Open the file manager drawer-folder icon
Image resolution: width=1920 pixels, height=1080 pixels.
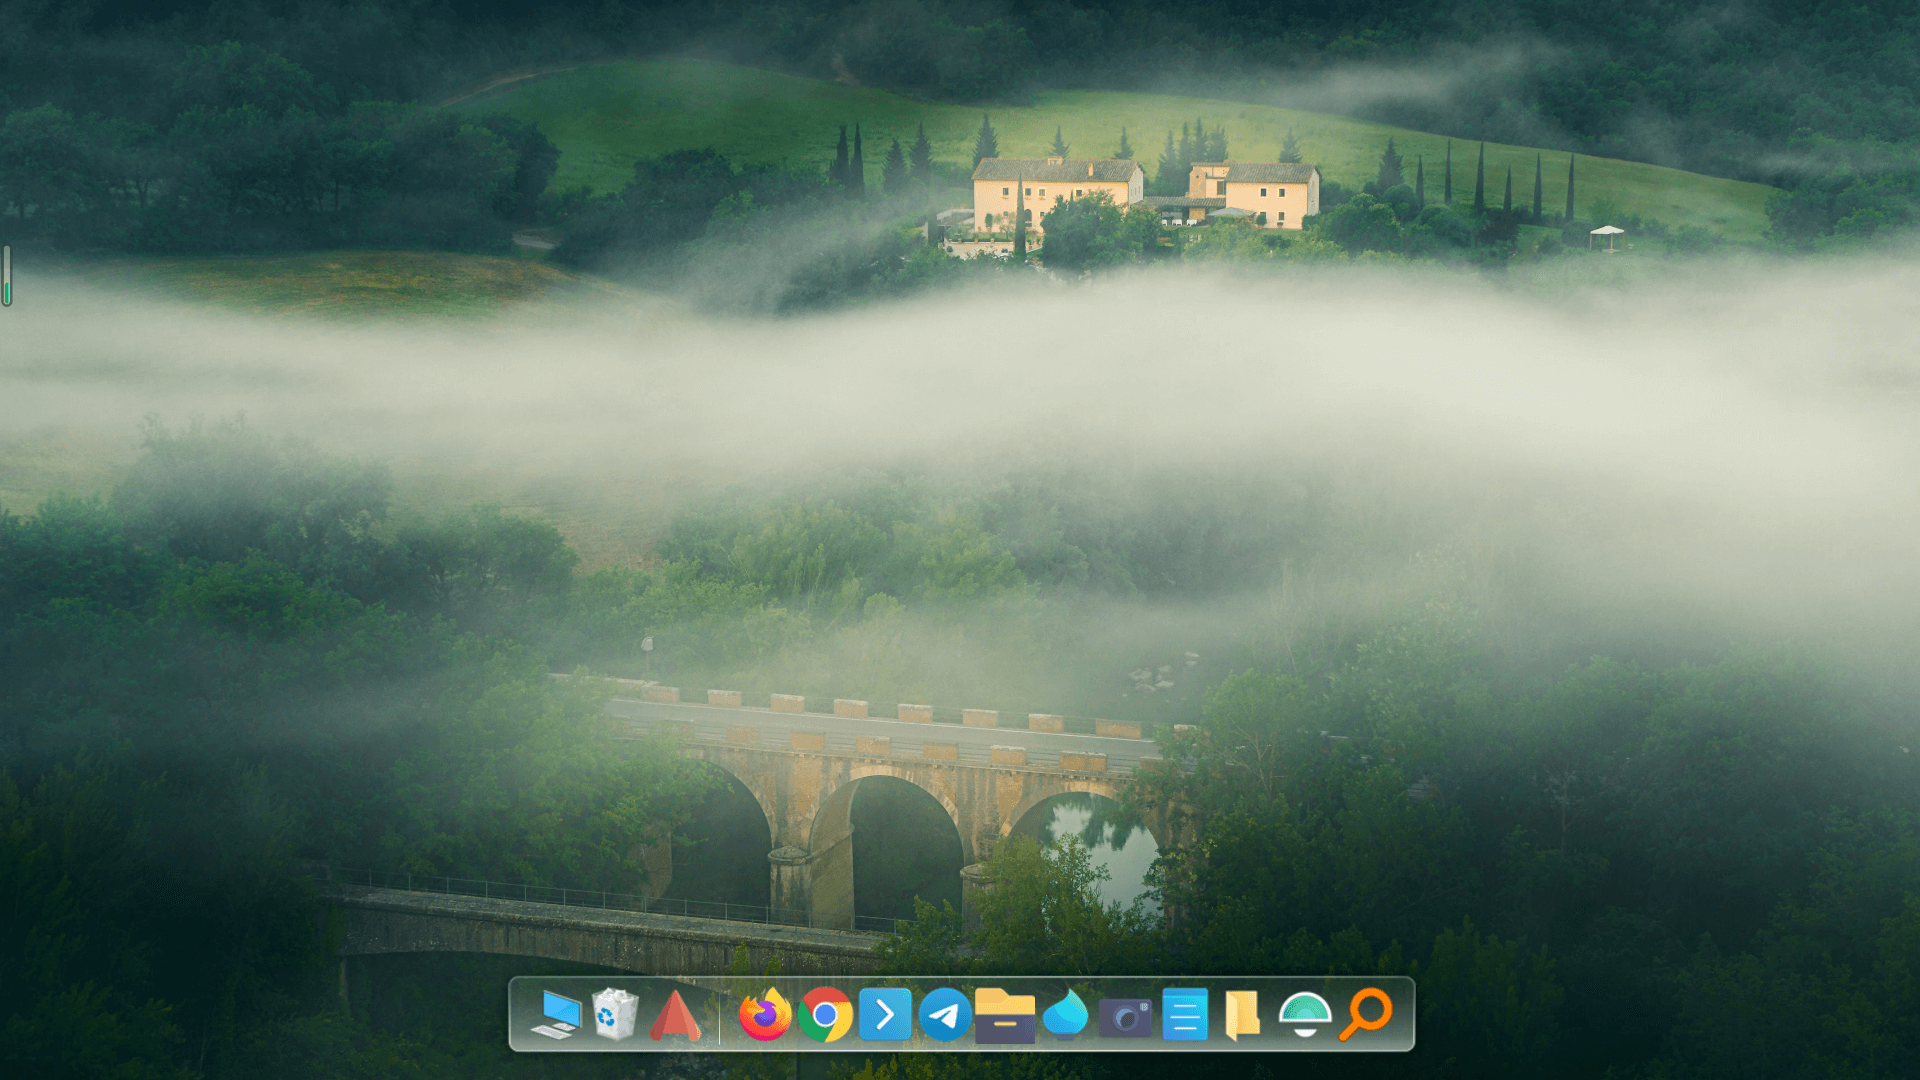pyautogui.click(x=1005, y=1015)
